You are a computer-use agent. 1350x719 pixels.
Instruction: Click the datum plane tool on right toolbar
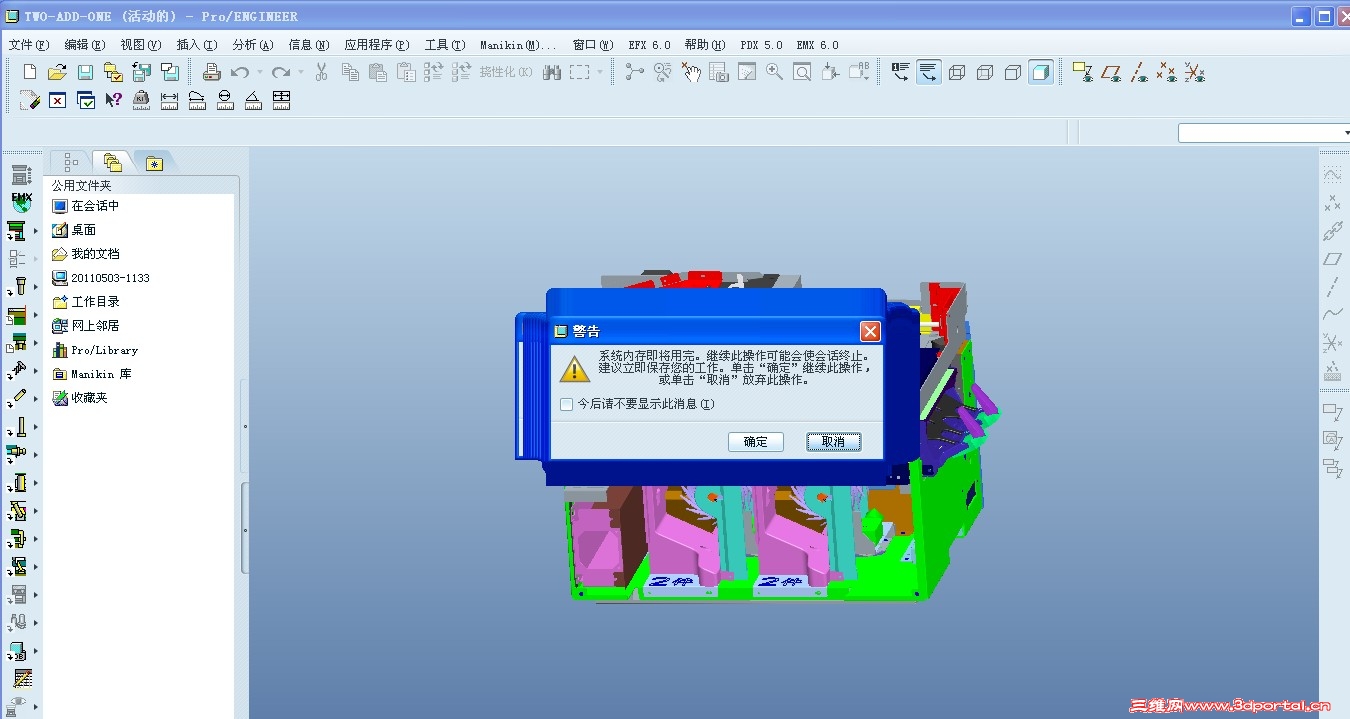1332,259
